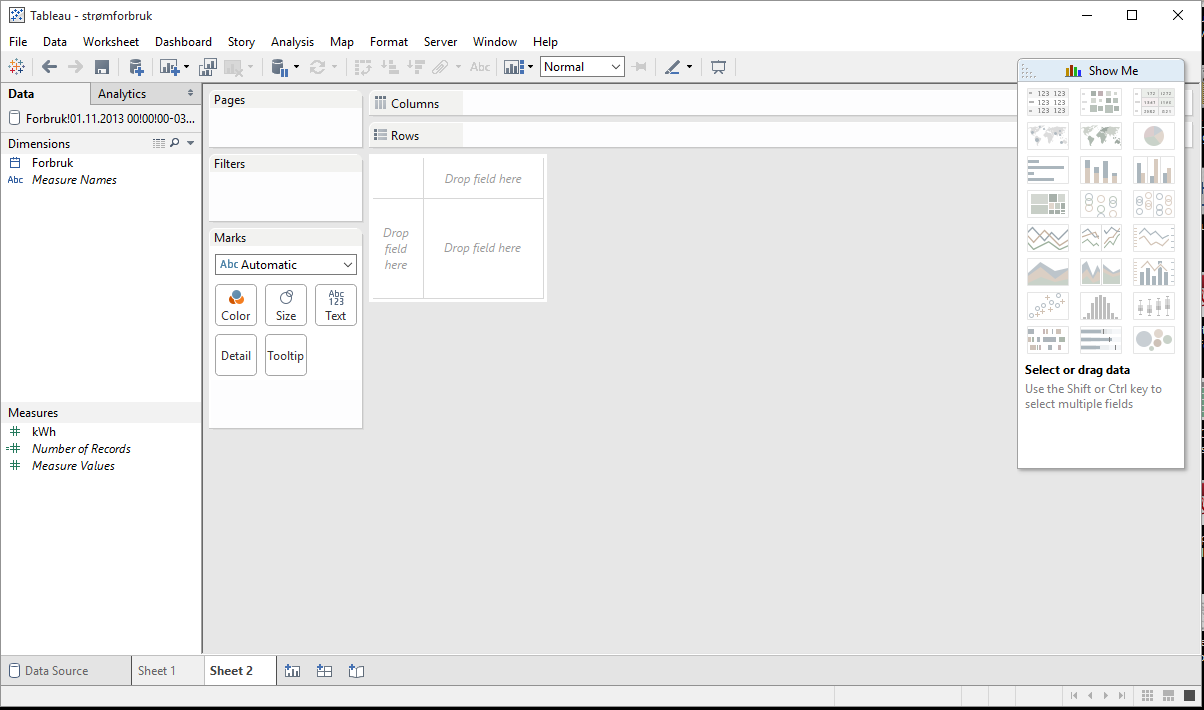
Task: Collapse the Show Me panel header
Action: coord(1101,71)
